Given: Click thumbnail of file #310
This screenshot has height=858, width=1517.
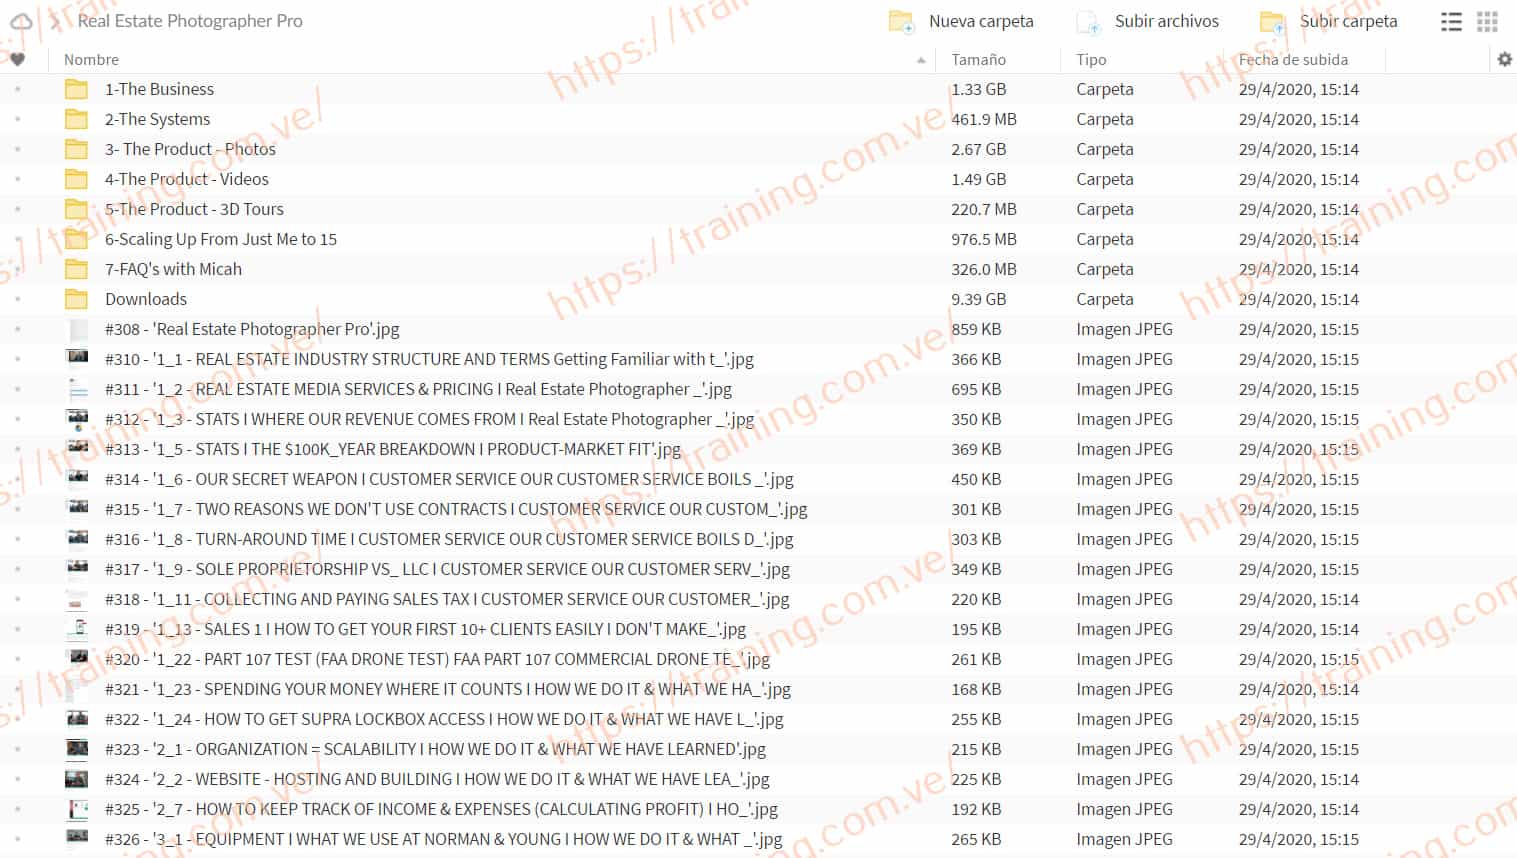Looking at the screenshot, I should (x=77, y=357).
